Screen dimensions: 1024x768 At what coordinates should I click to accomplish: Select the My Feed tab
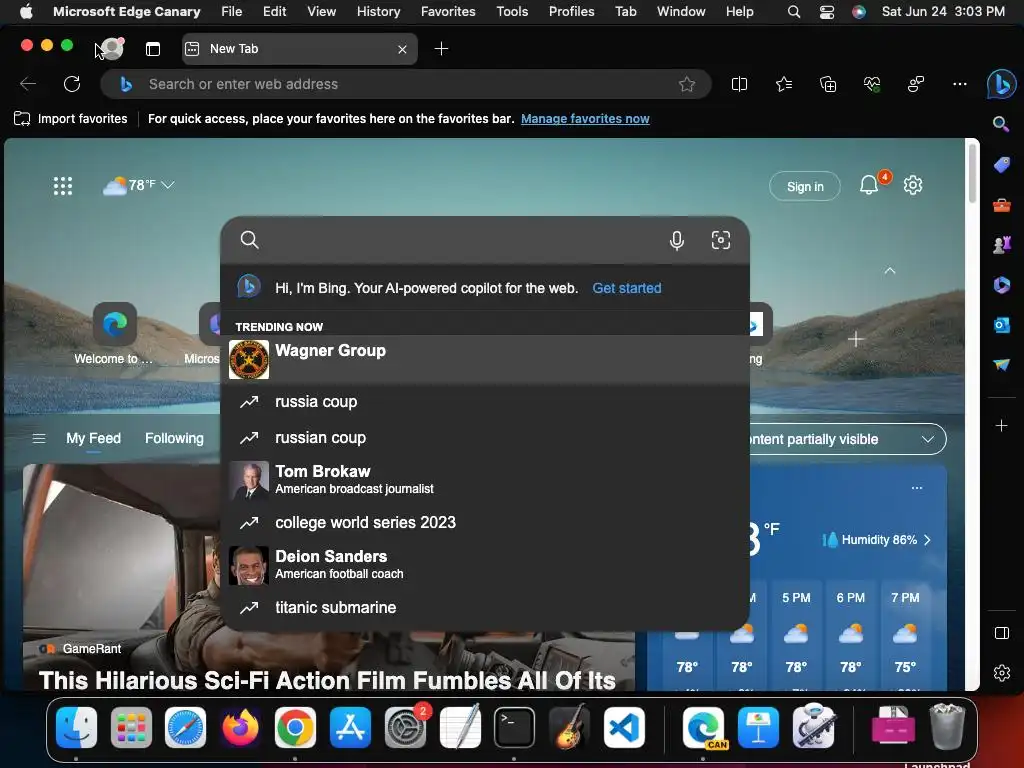tap(93, 438)
